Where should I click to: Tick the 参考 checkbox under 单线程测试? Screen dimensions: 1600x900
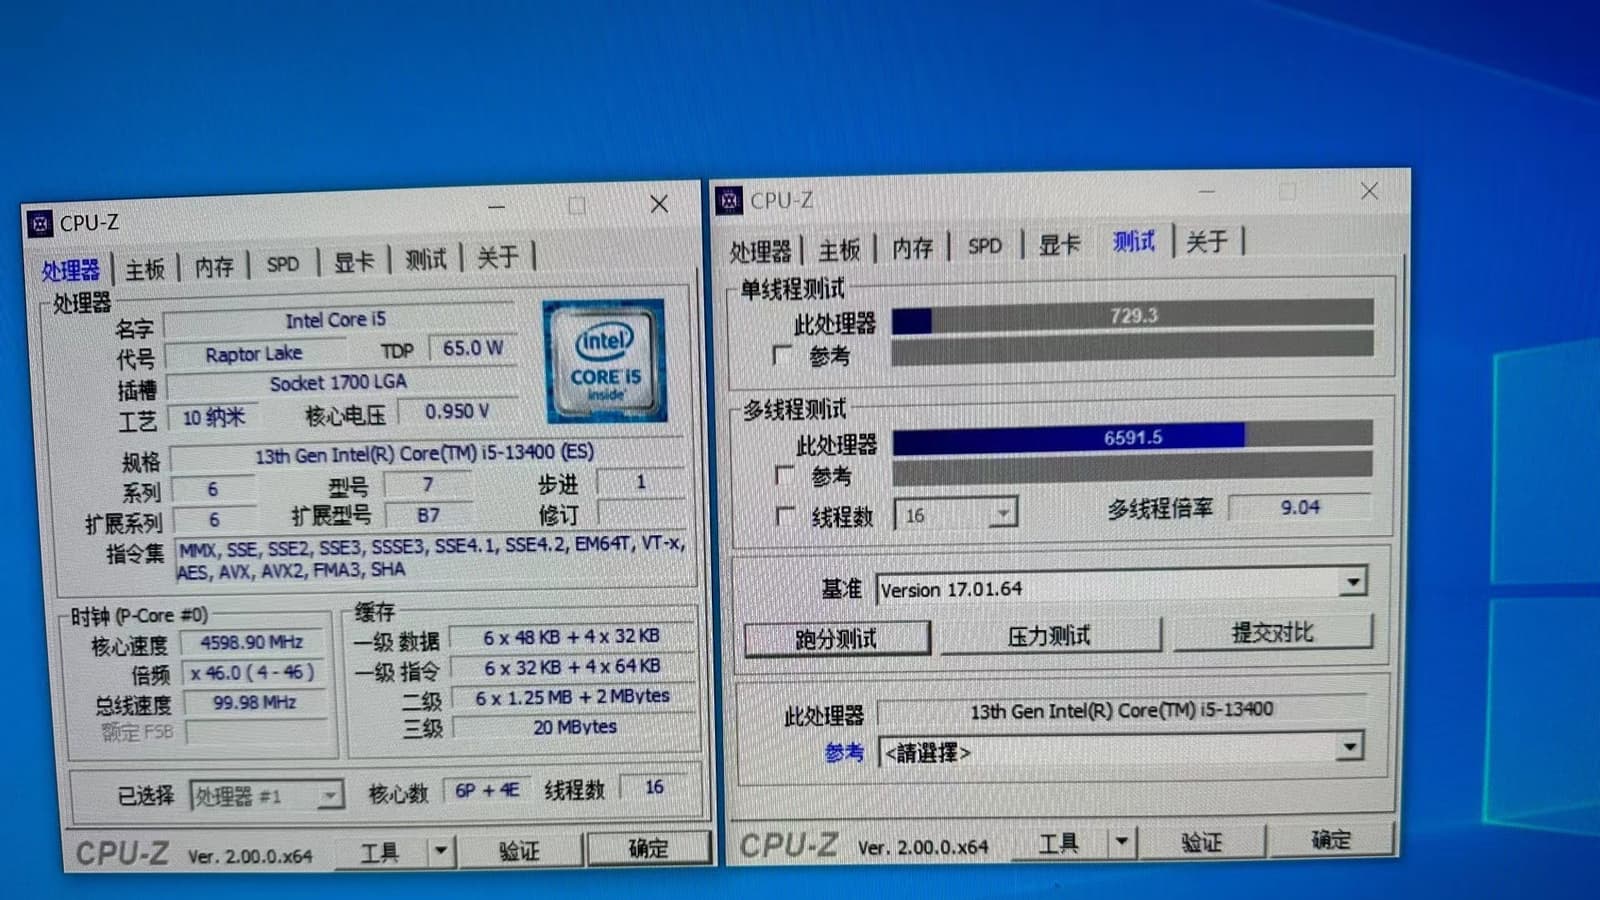(783, 355)
